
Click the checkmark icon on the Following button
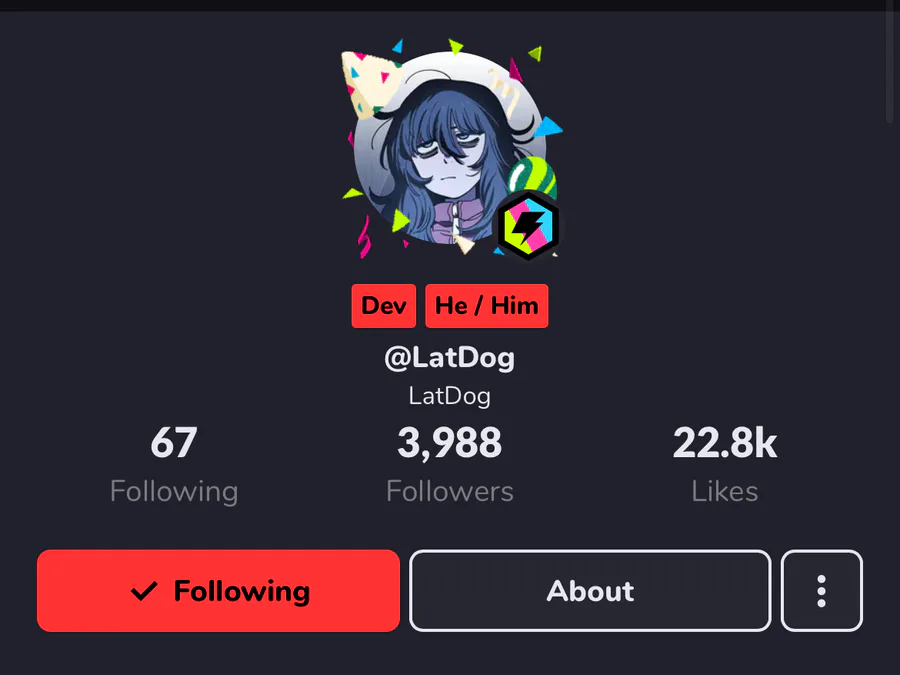coord(143,591)
